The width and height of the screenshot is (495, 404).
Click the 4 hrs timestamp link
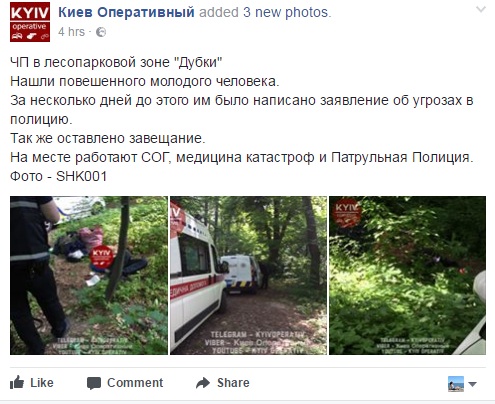71,32
